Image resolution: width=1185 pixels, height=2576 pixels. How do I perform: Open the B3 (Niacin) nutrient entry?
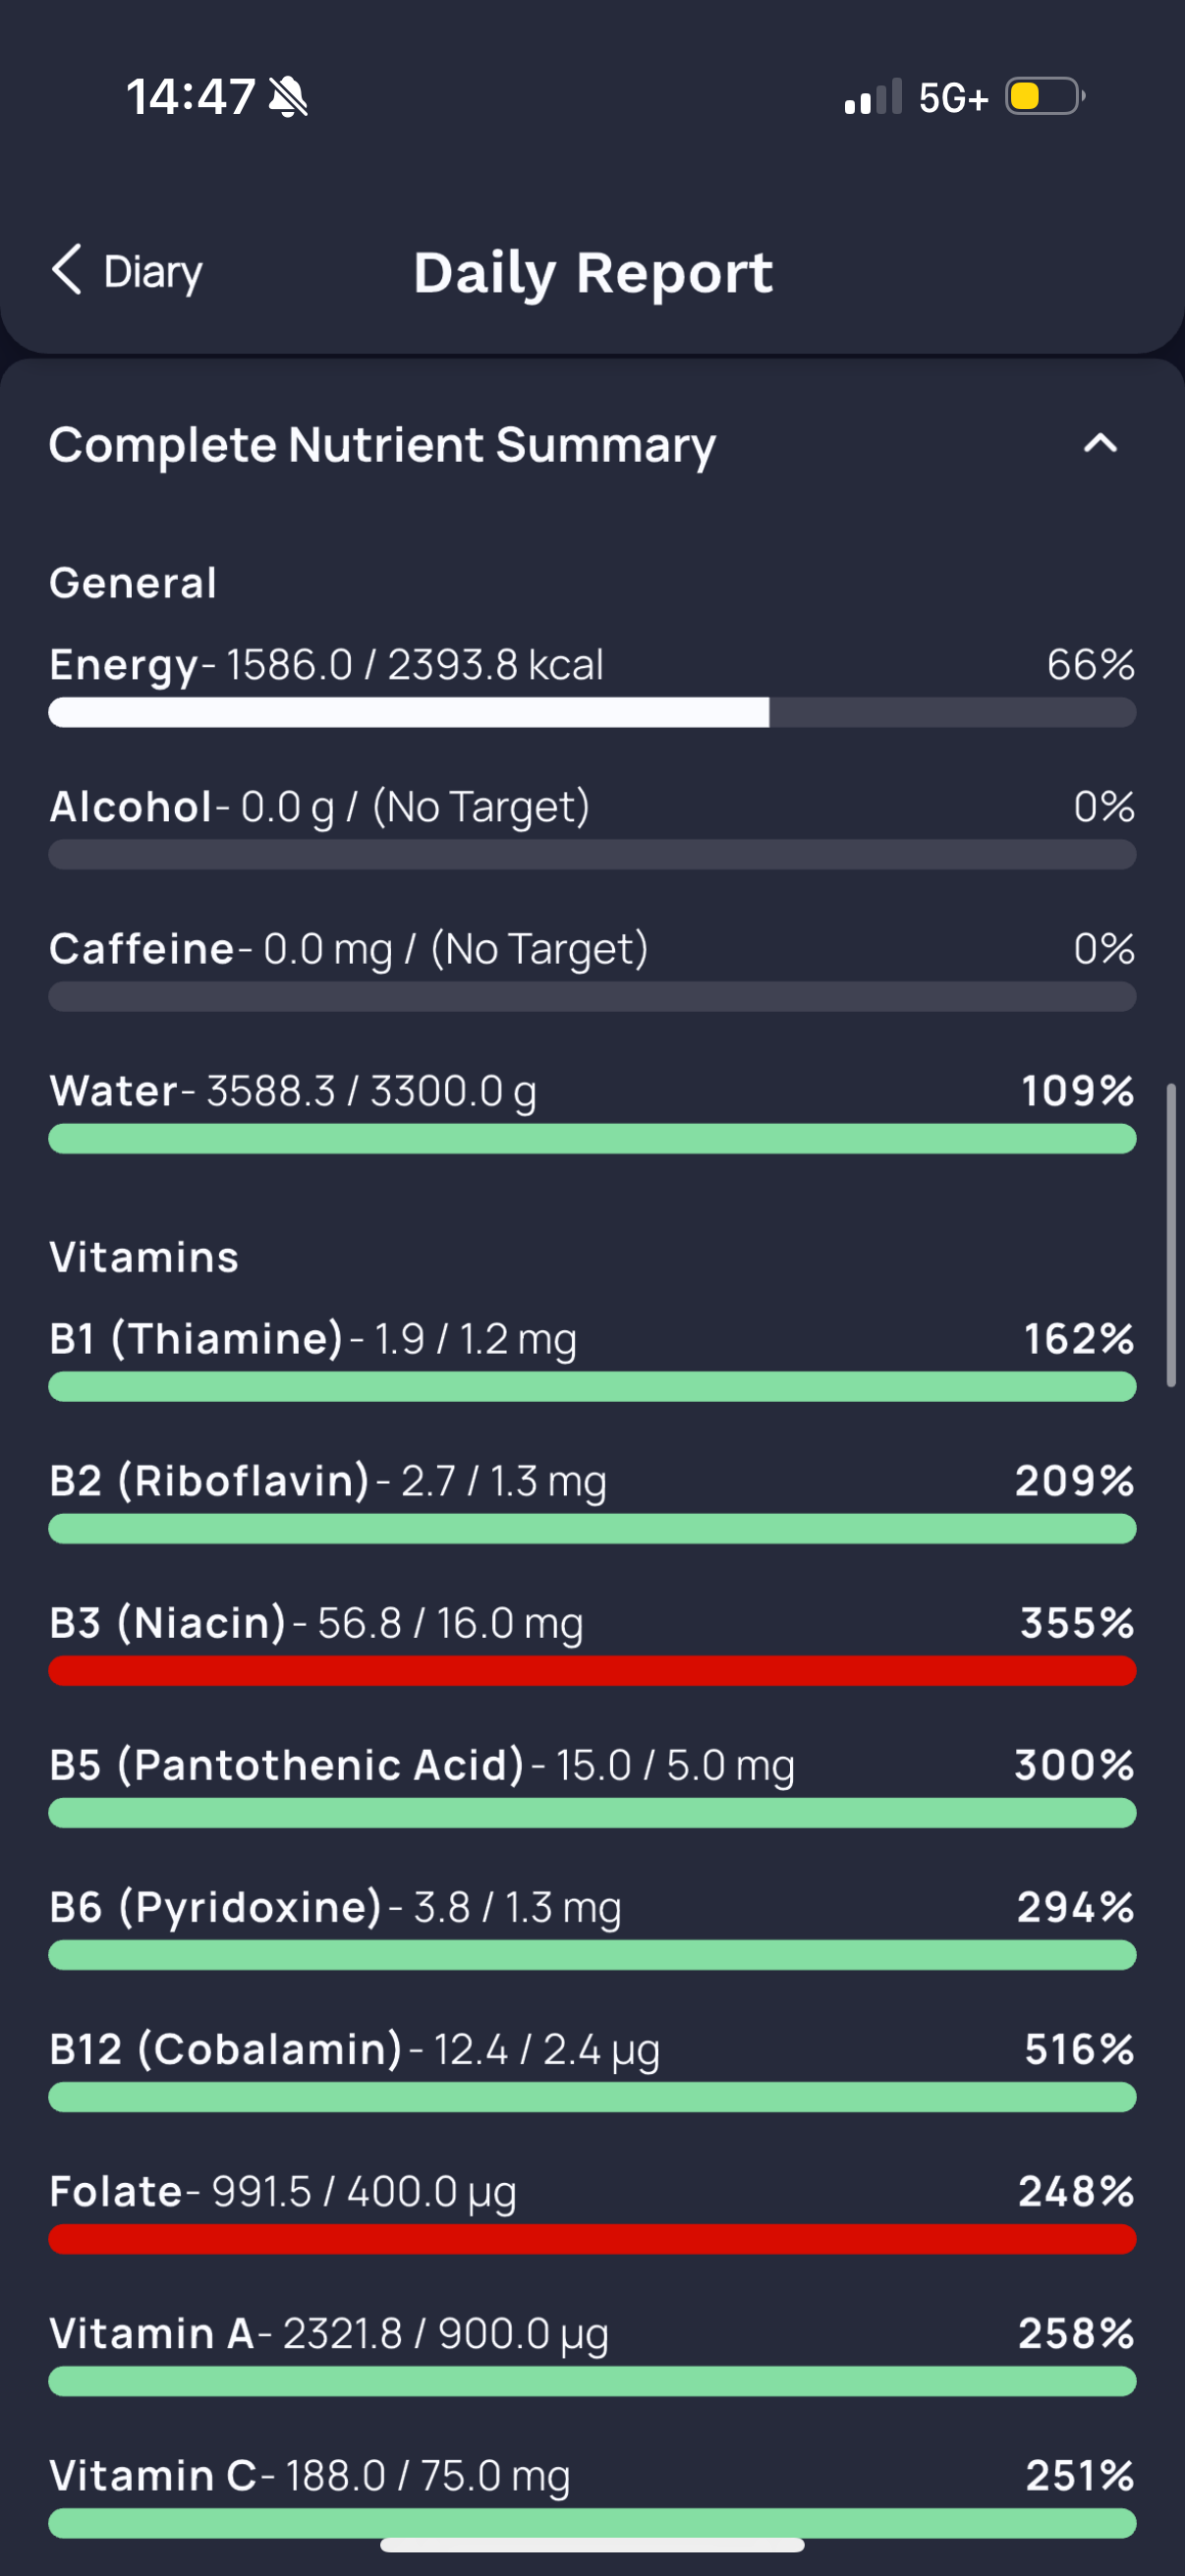point(592,1642)
